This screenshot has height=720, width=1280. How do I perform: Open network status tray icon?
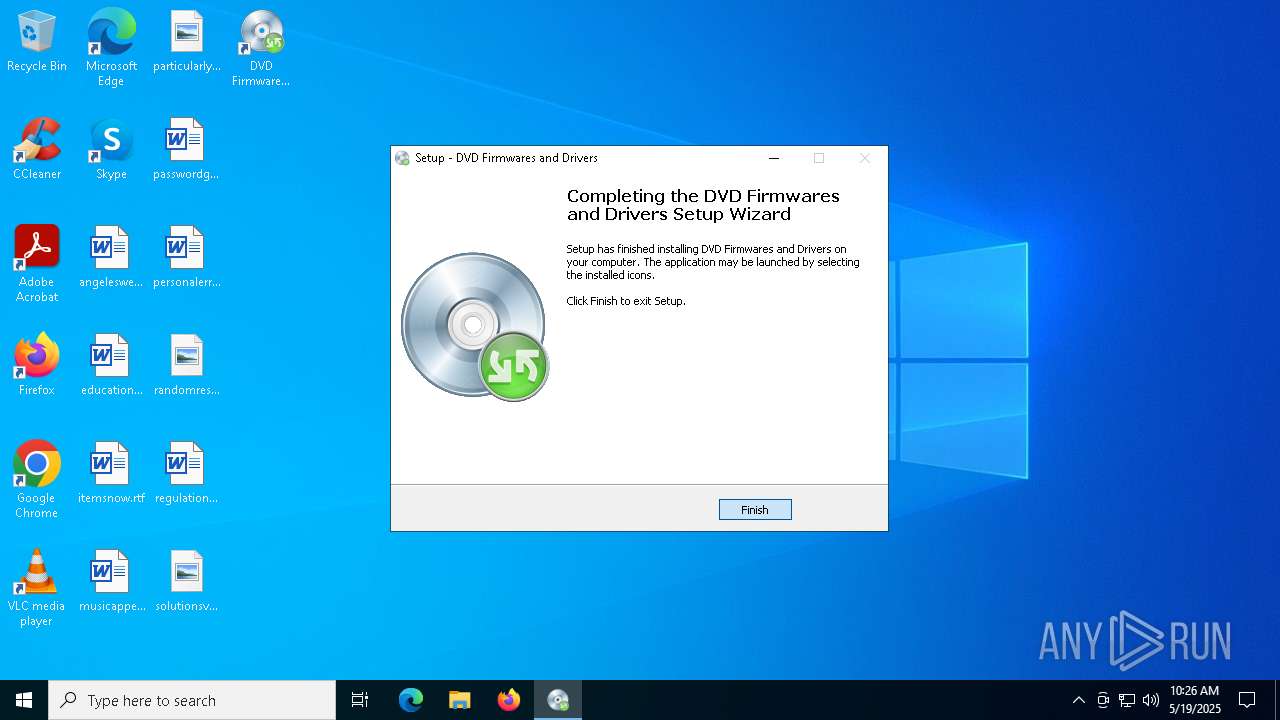(x=1127, y=700)
